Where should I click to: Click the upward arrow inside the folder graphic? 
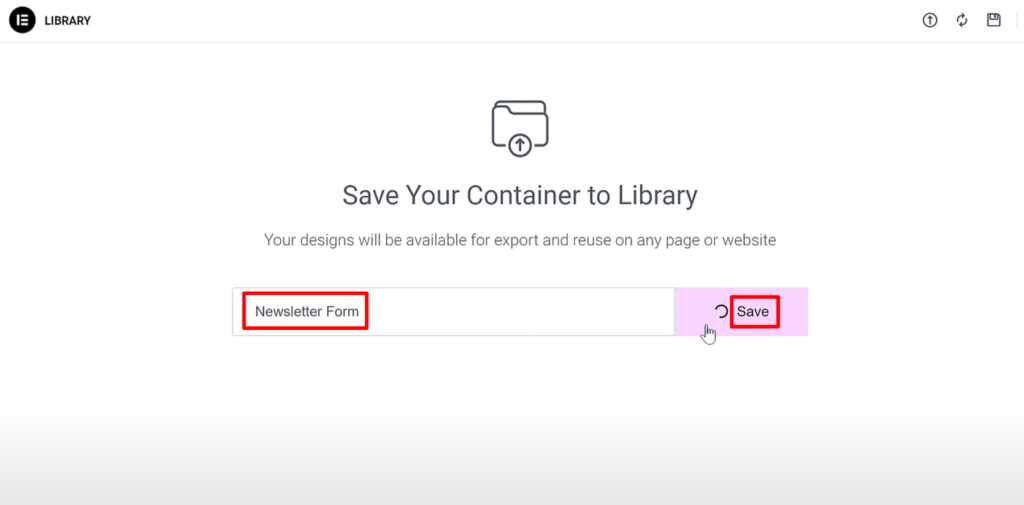point(520,146)
